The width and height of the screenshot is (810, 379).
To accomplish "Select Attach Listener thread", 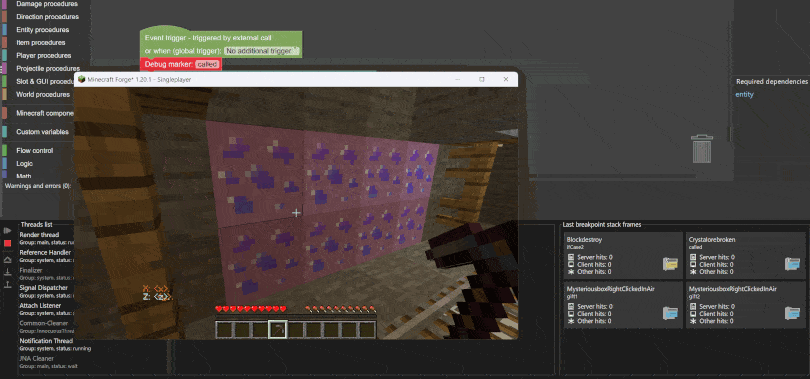I will 45,309.
